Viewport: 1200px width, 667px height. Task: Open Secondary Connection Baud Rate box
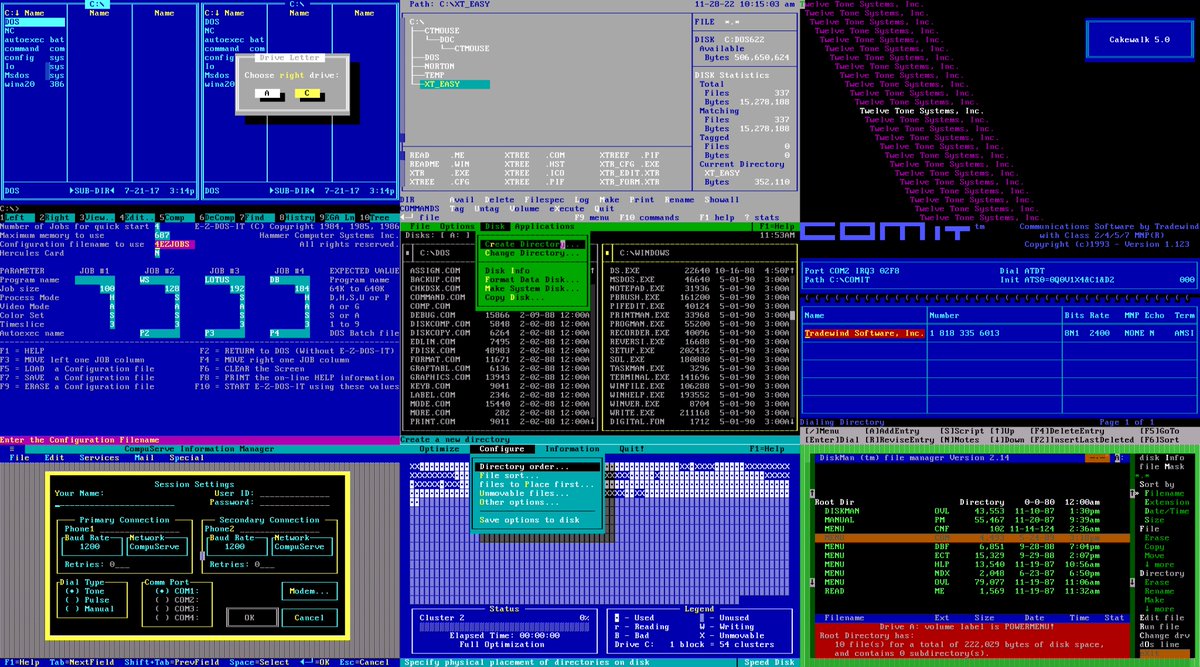click(x=237, y=547)
